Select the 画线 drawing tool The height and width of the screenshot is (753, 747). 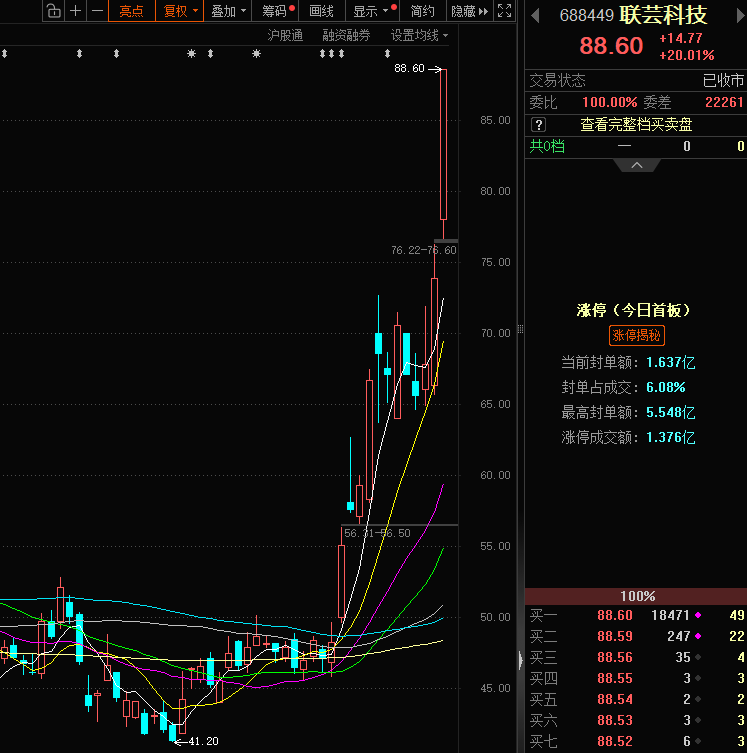point(322,11)
